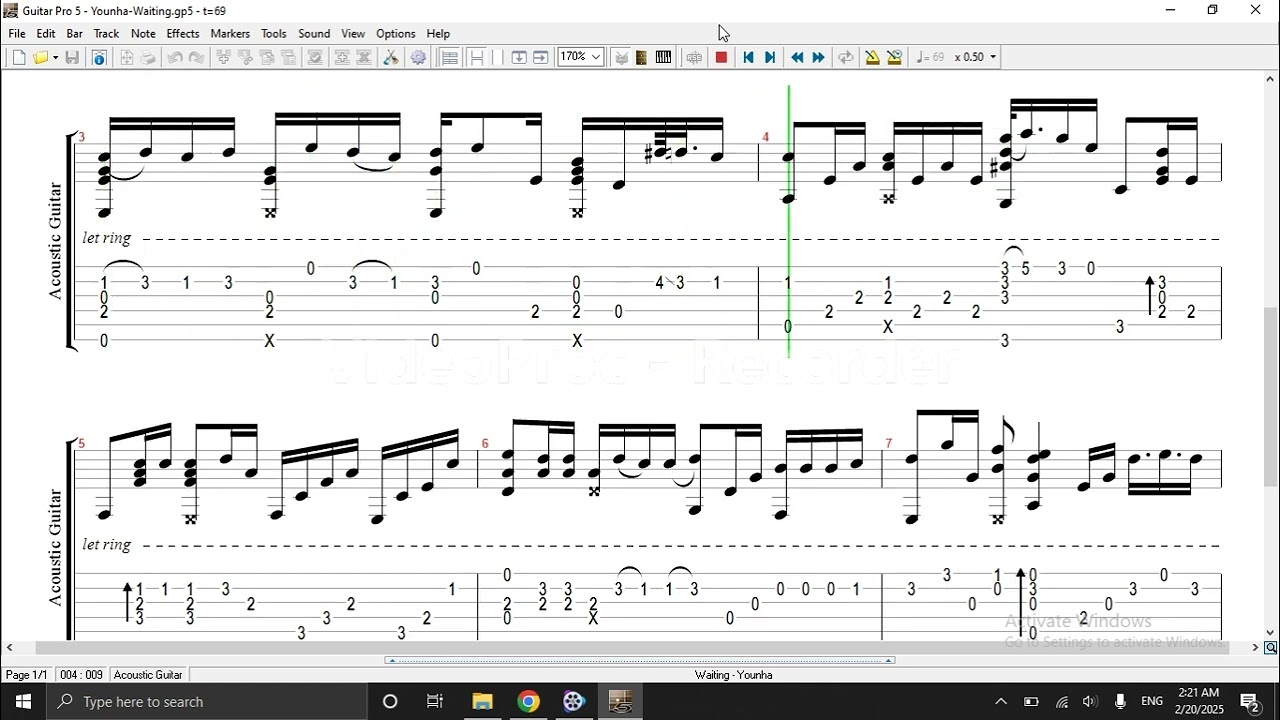
Task: Open the Windows Start menu
Action: click(x=23, y=702)
